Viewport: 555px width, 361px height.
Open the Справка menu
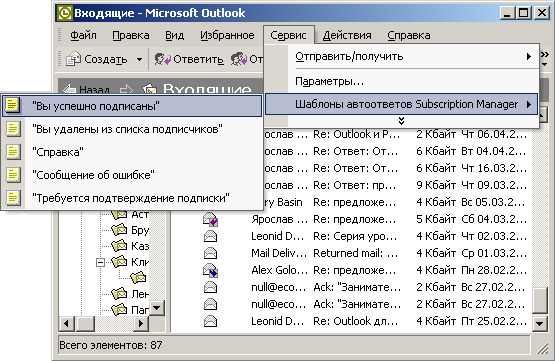pos(408,35)
